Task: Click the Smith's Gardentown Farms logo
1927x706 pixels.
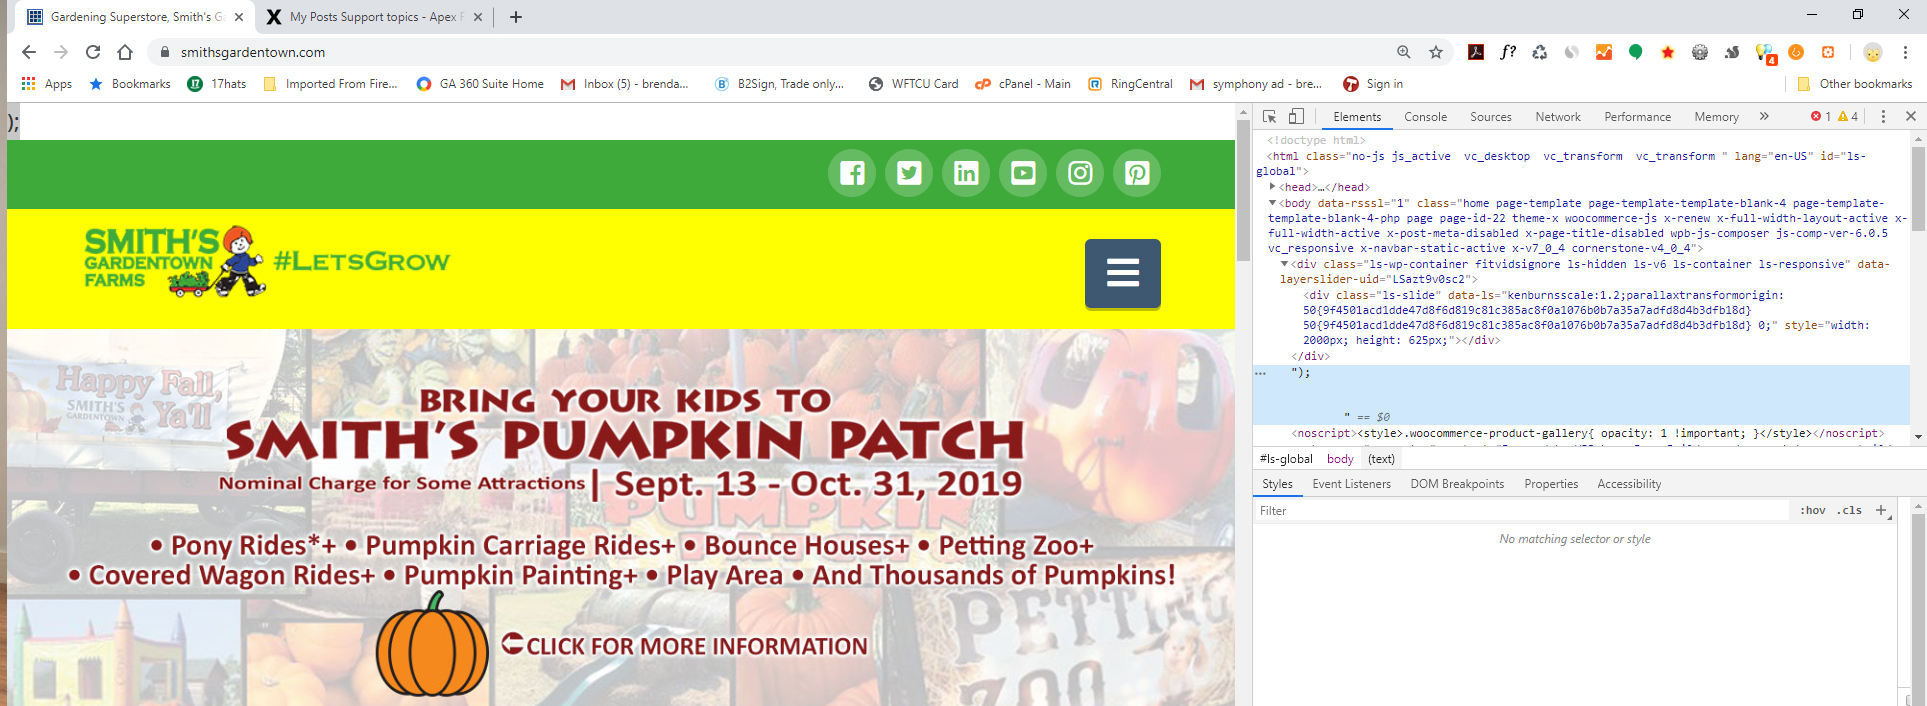Action: [175, 262]
